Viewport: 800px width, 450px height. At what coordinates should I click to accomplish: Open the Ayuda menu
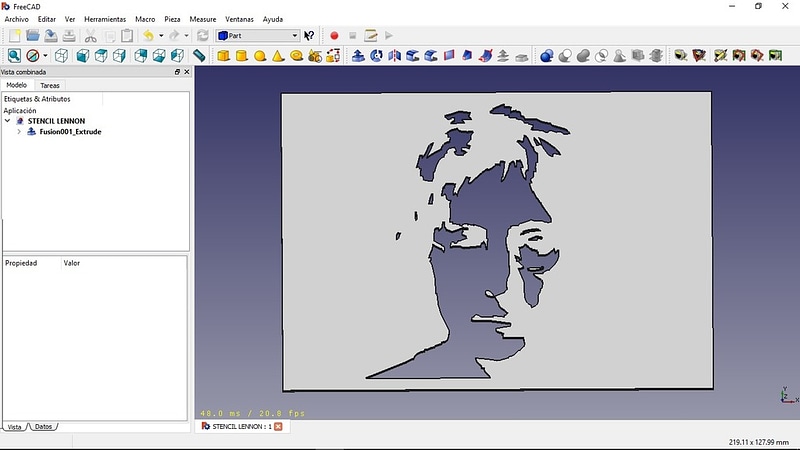(x=272, y=19)
